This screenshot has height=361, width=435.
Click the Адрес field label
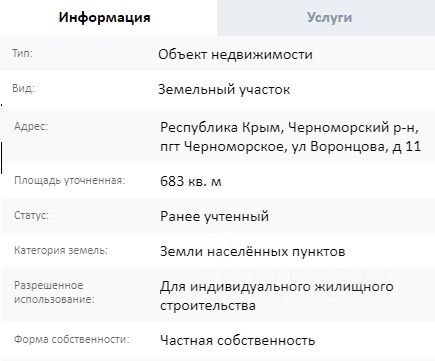[x=31, y=126]
